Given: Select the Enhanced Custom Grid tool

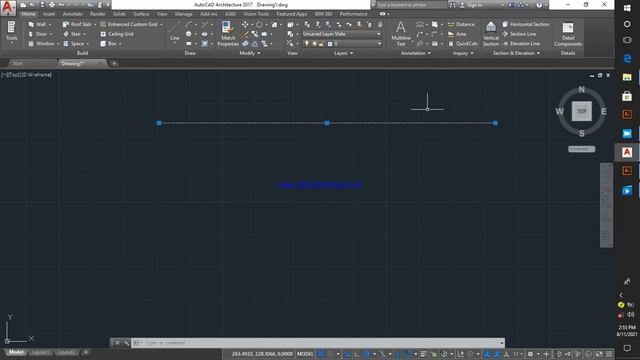Looking at the screenshot, I should 129,24.
